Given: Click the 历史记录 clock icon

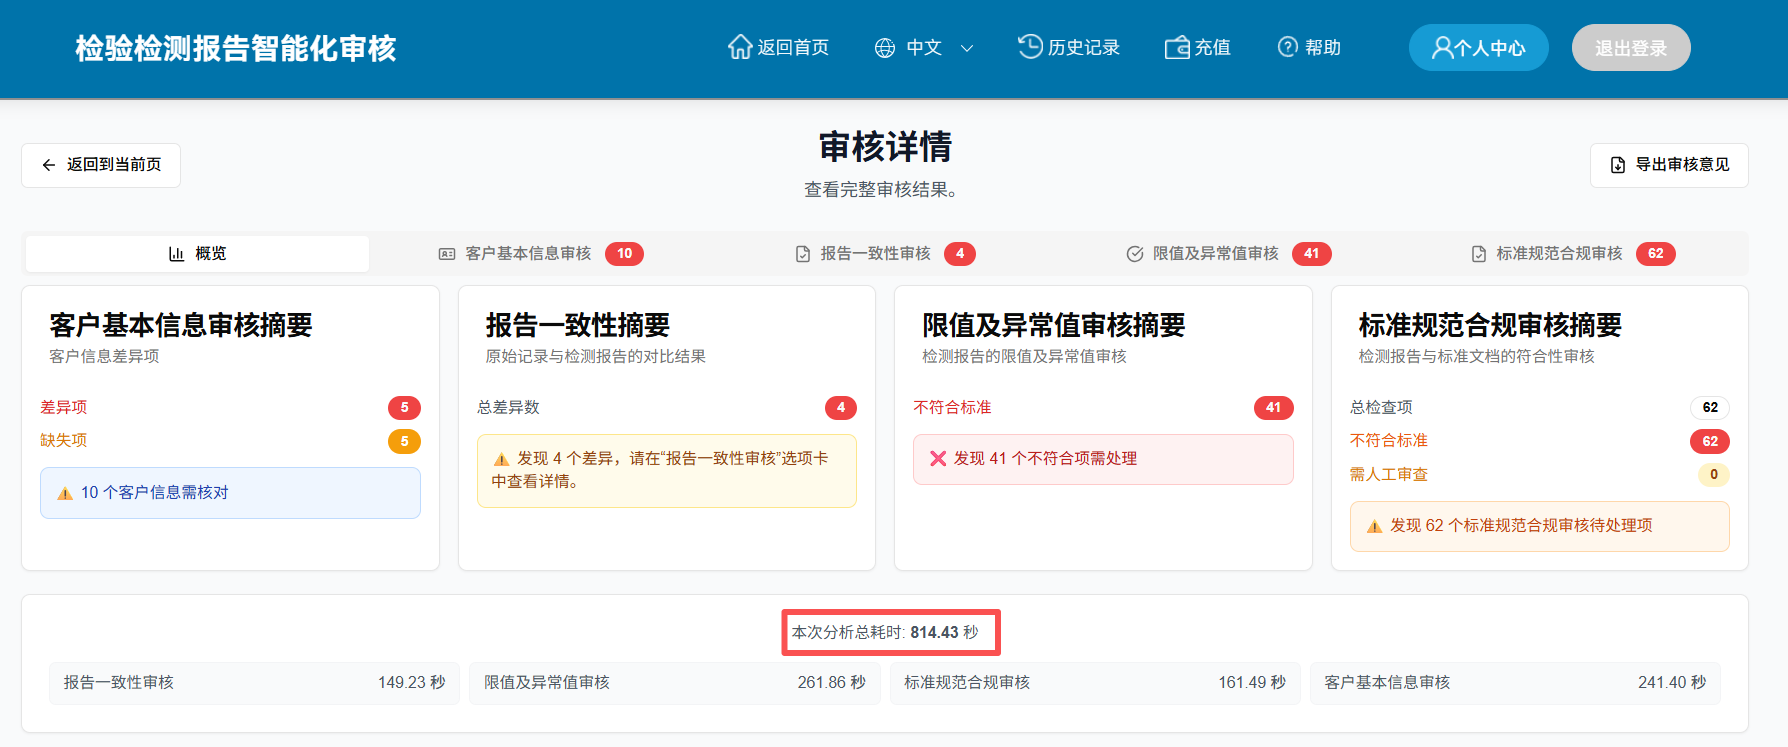Looking at the screenshot, I should pos(1030,46).
